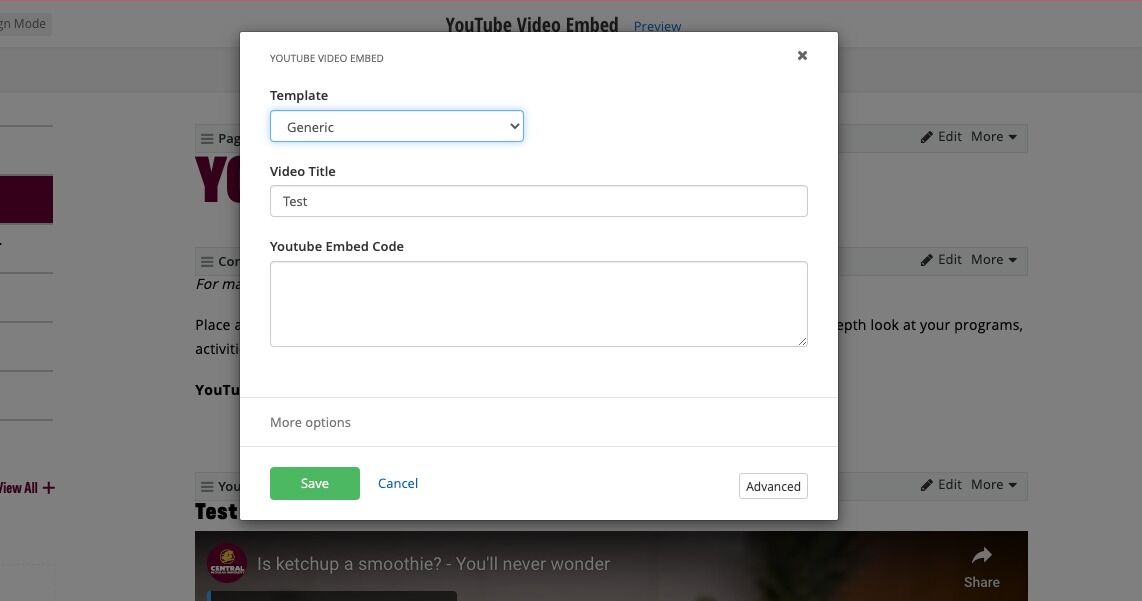The height and width of the screenshot is (601, 1142).
Task: Click the drag handle icon on Content widget
Action: point(208,262)
